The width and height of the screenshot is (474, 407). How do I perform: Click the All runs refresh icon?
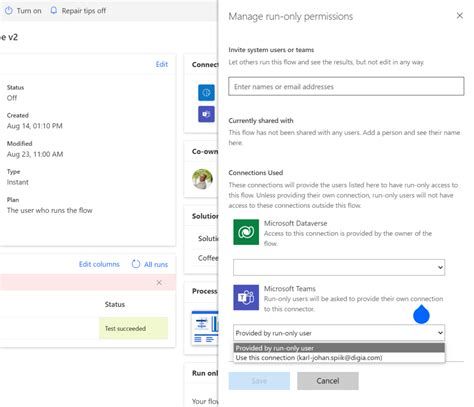click(x=136, y=264)
